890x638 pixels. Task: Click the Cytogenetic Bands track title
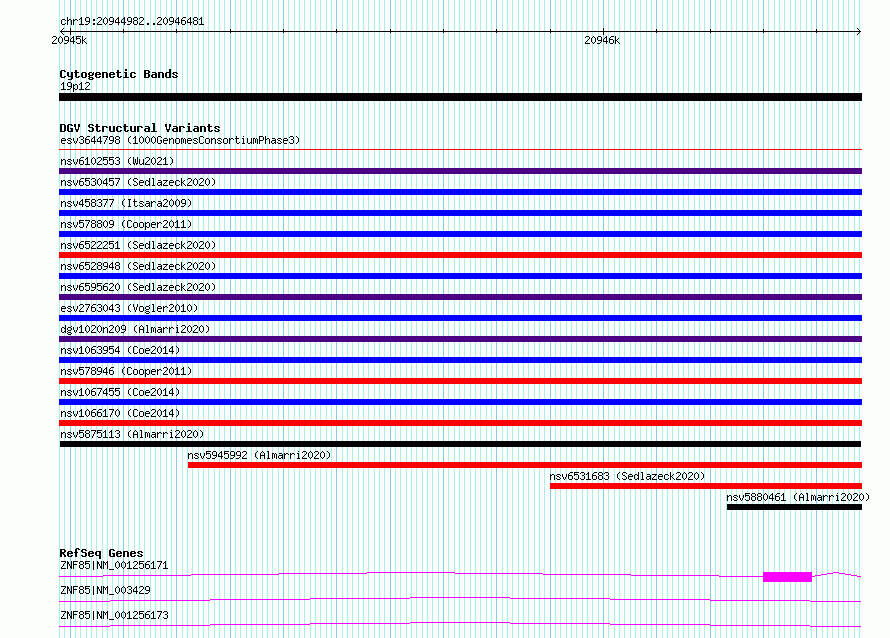click(119, 74)
